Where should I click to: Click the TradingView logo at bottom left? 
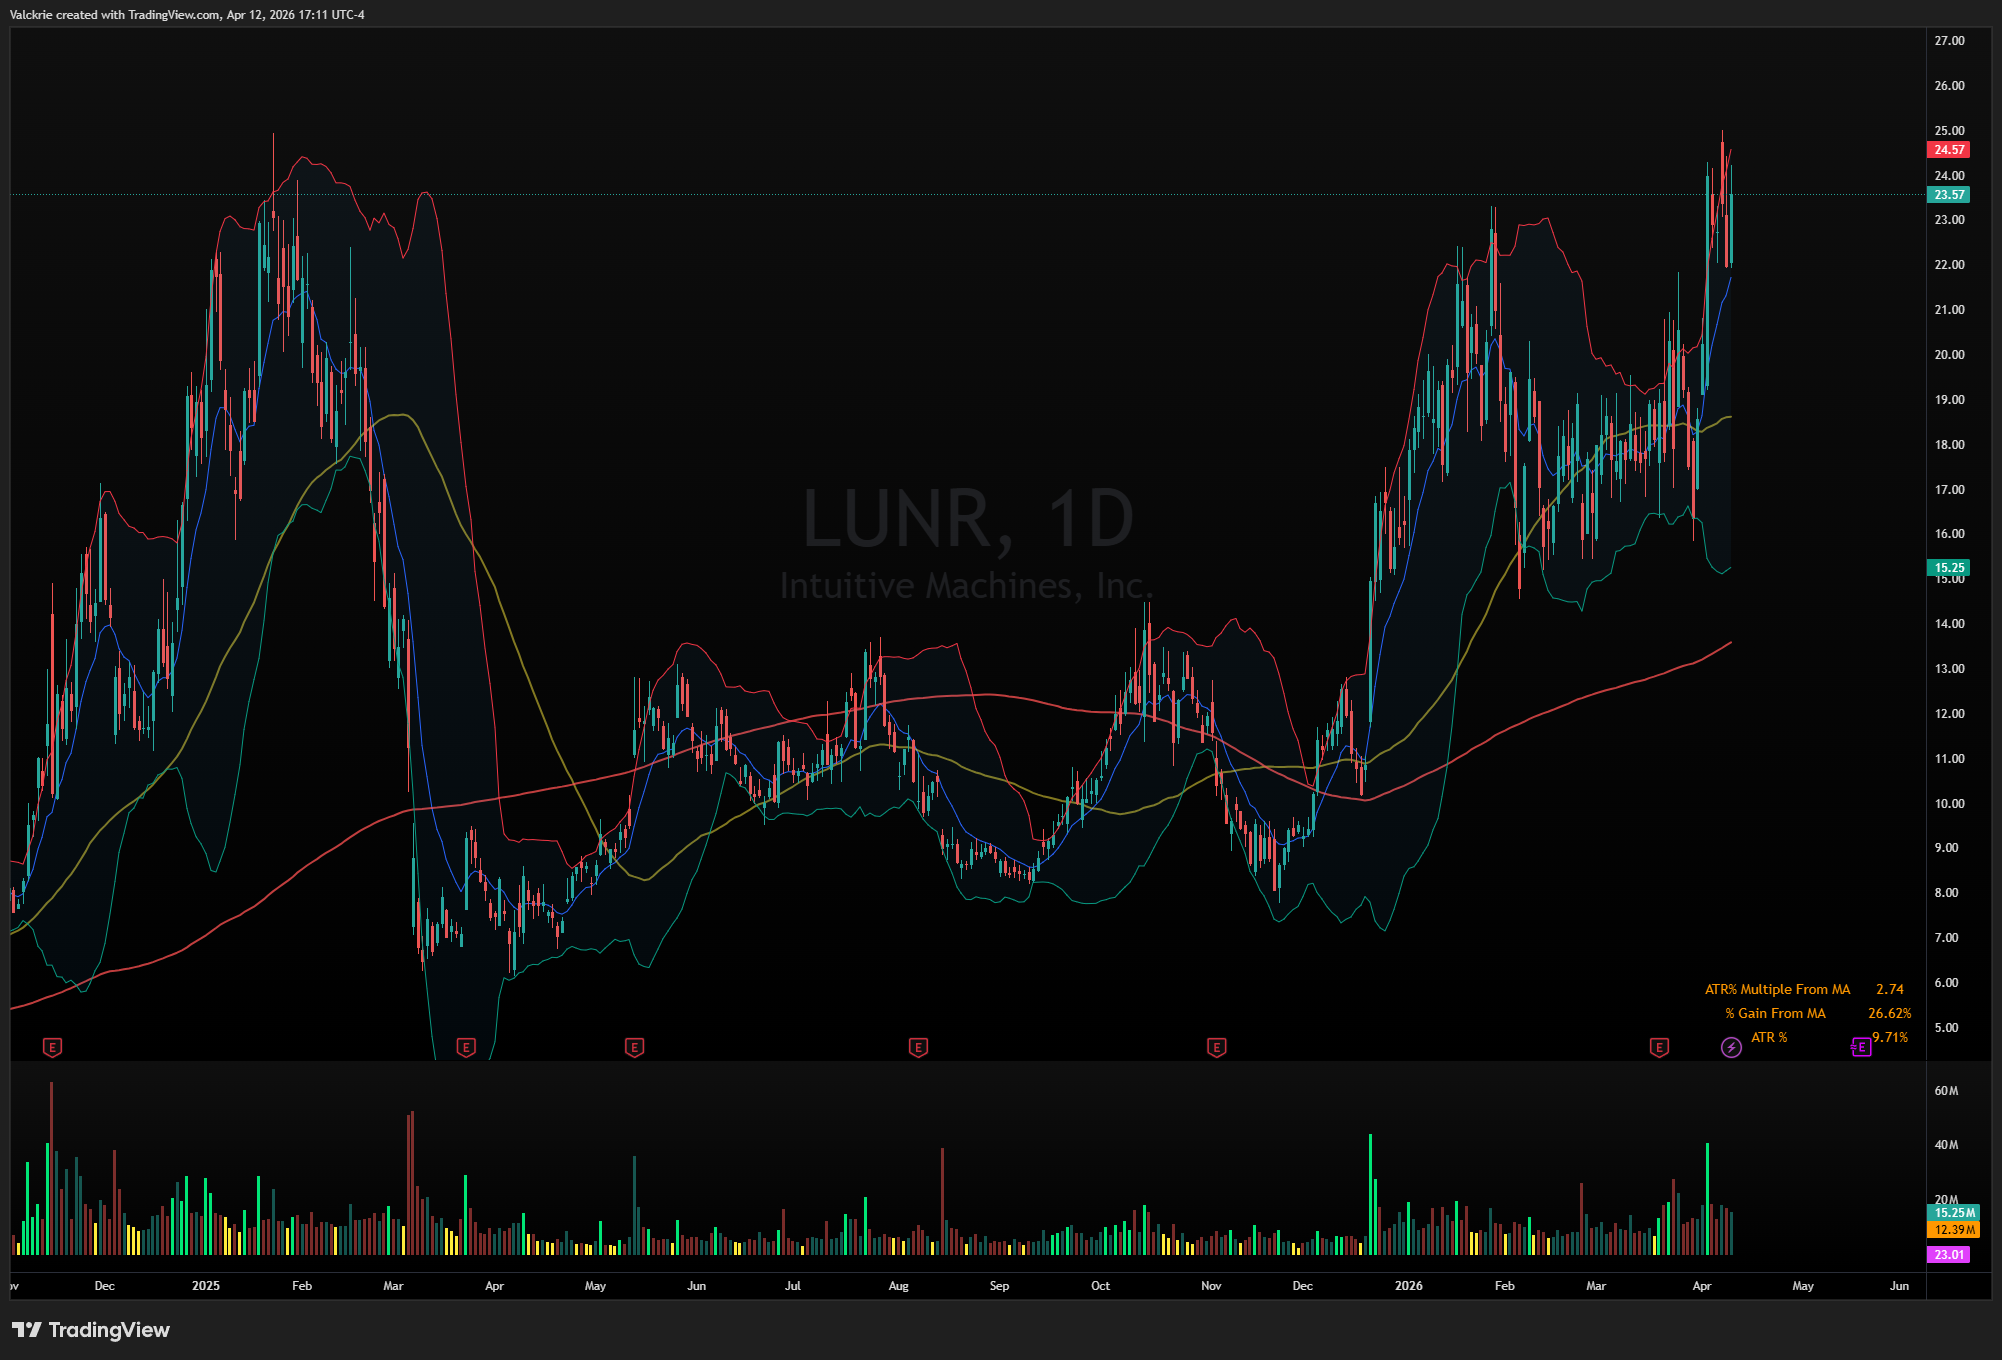91,1329
